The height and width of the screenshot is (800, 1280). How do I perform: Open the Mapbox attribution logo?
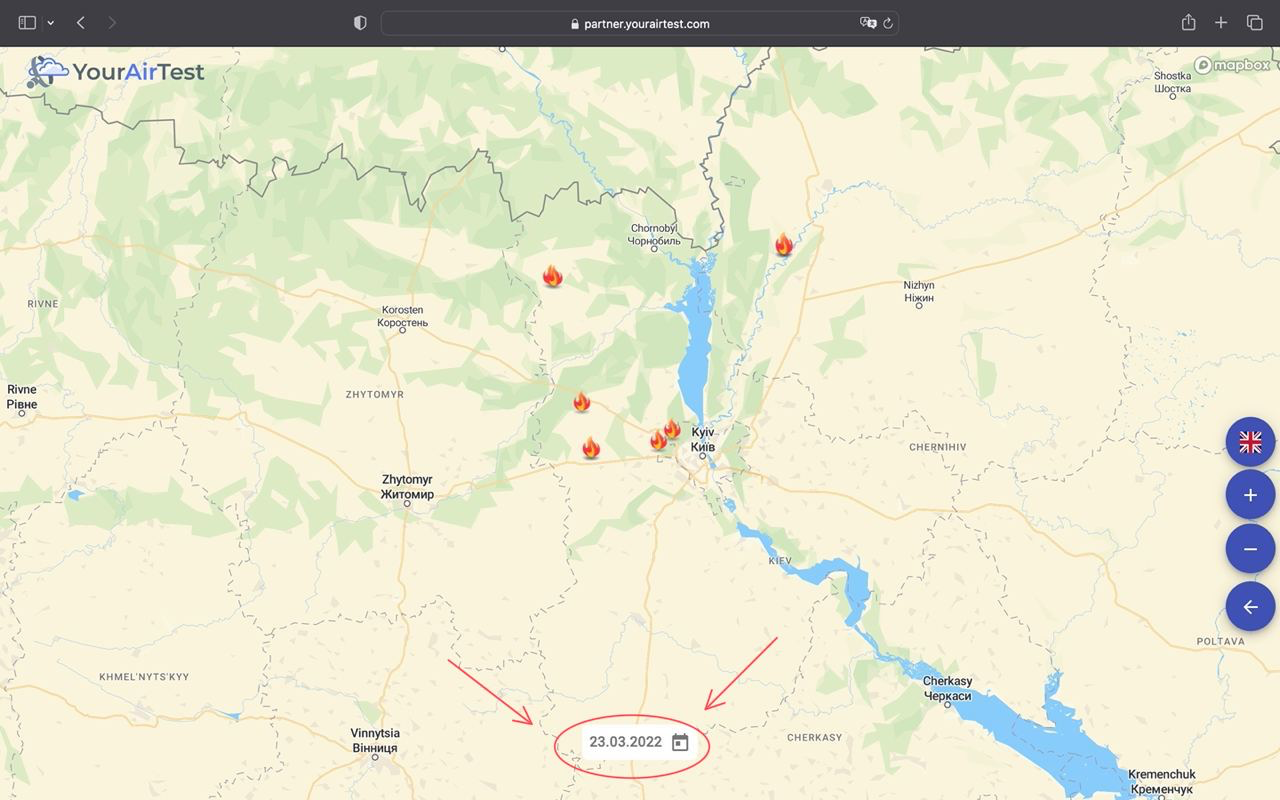pos(1232,65)
